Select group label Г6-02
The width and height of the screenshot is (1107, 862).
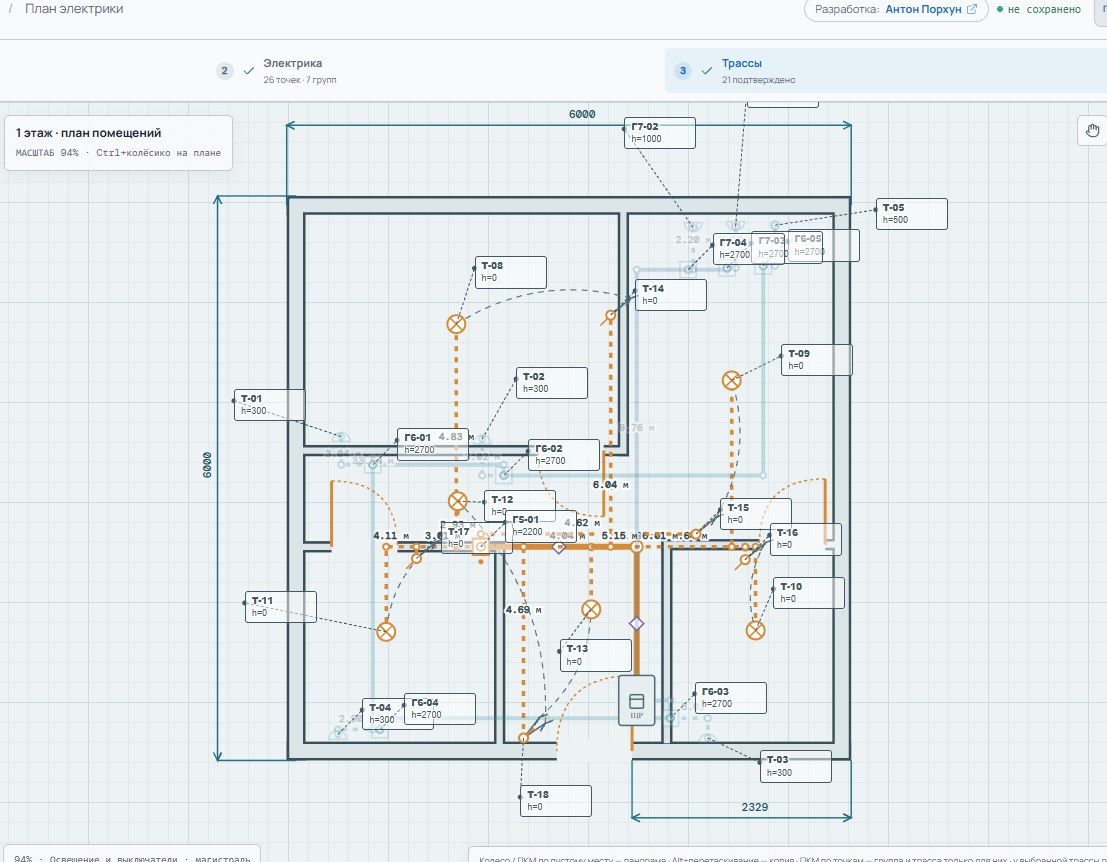click(564, 455)
